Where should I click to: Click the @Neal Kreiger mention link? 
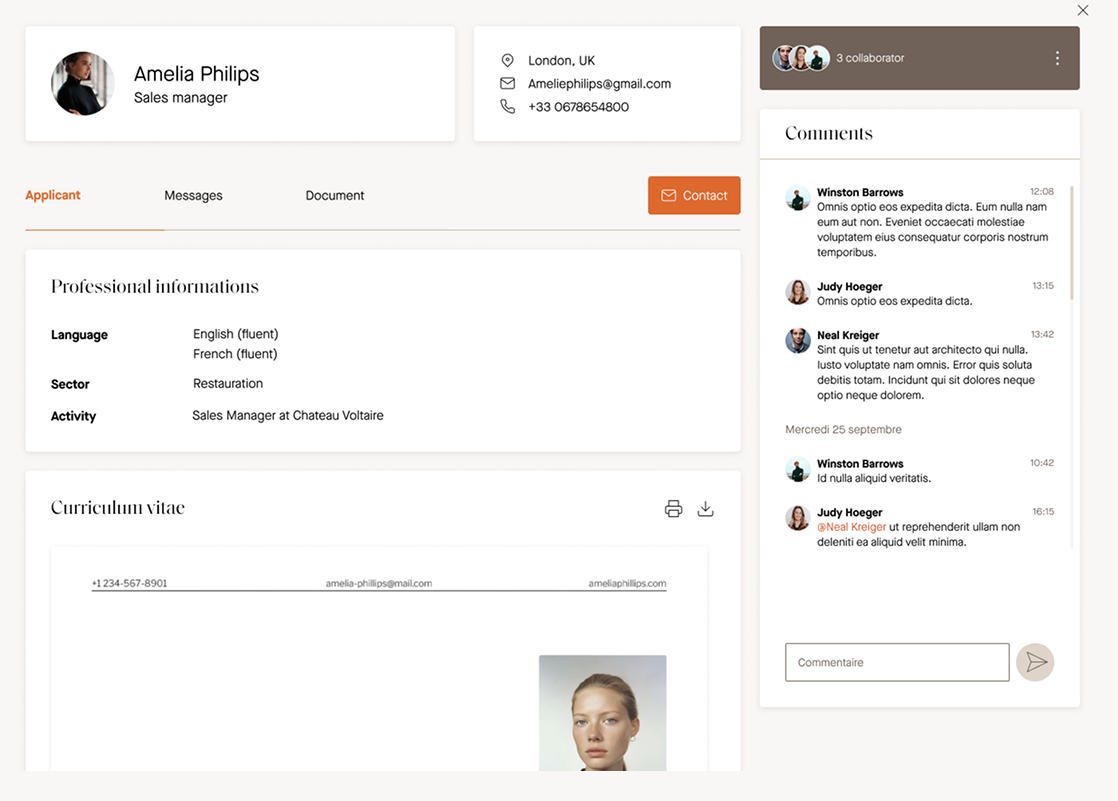click(851, 527)
